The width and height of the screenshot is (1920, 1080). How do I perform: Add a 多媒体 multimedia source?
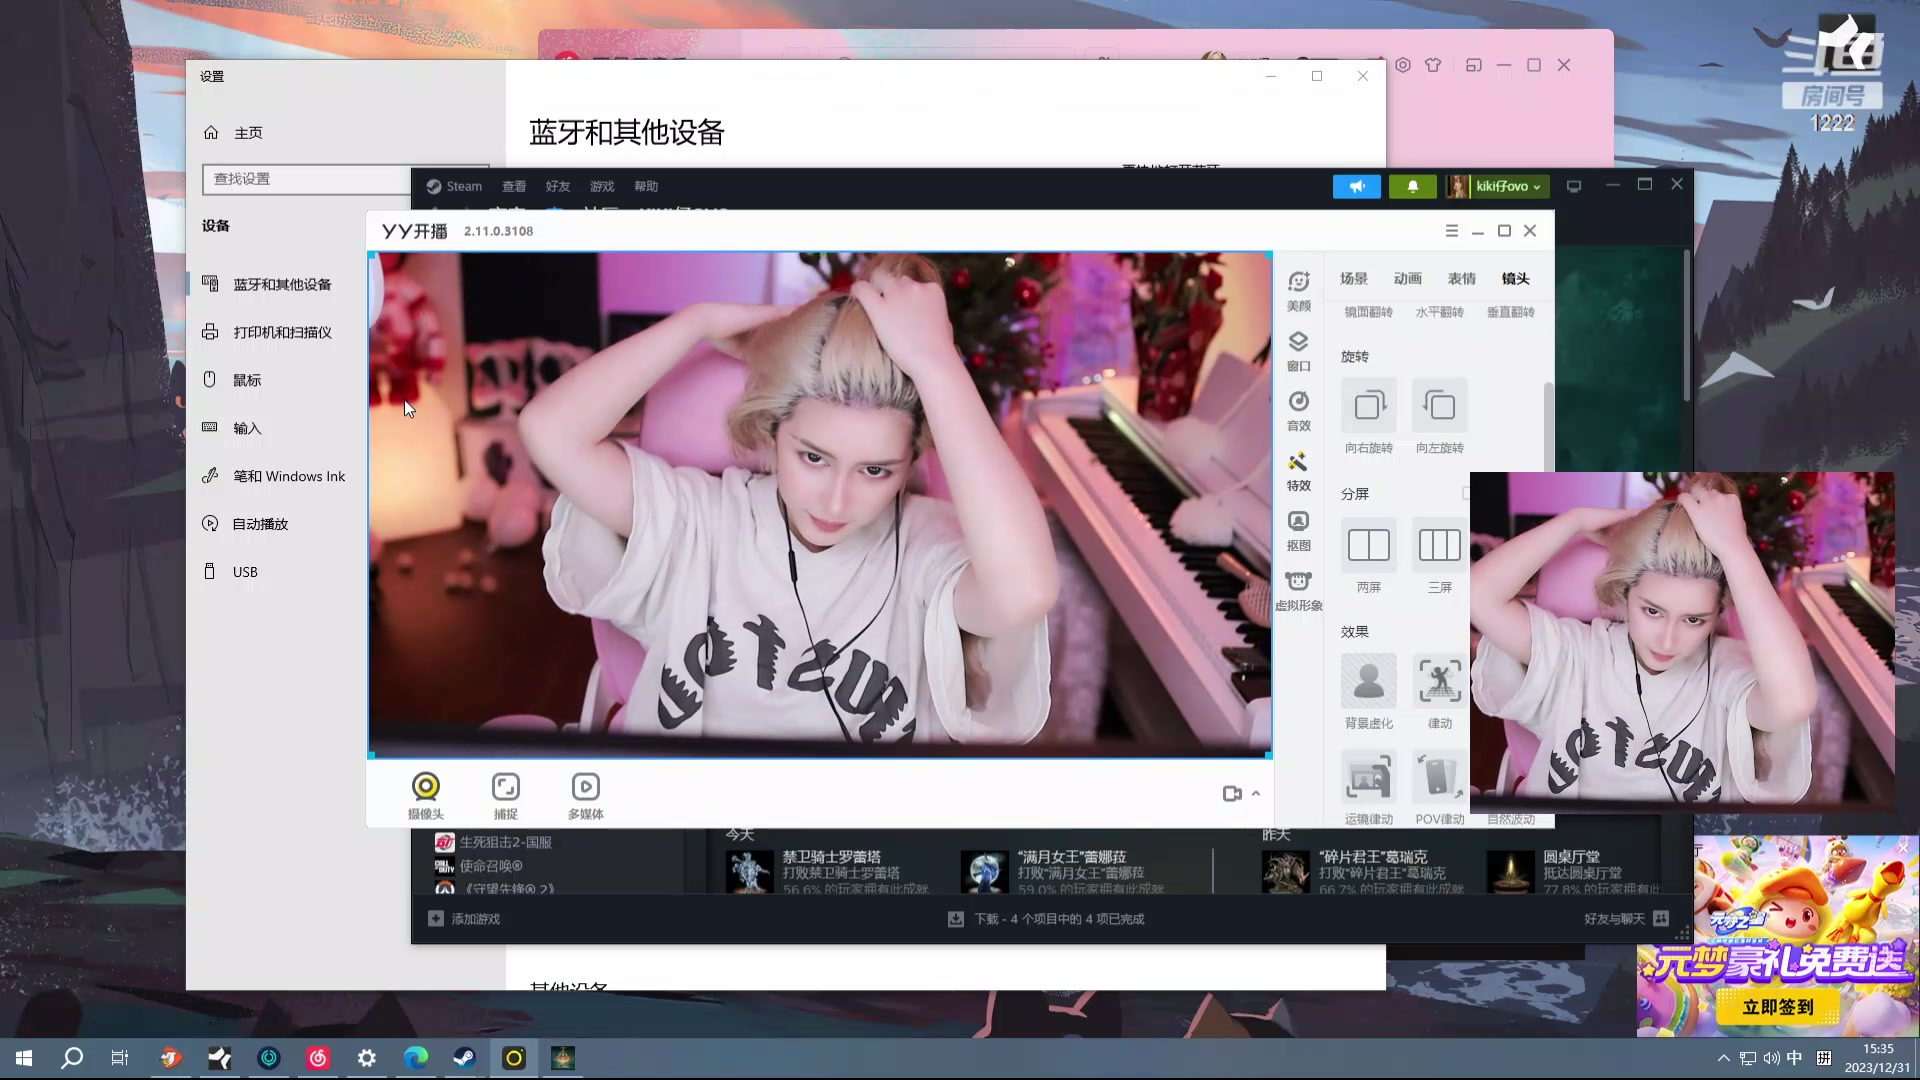585,796
